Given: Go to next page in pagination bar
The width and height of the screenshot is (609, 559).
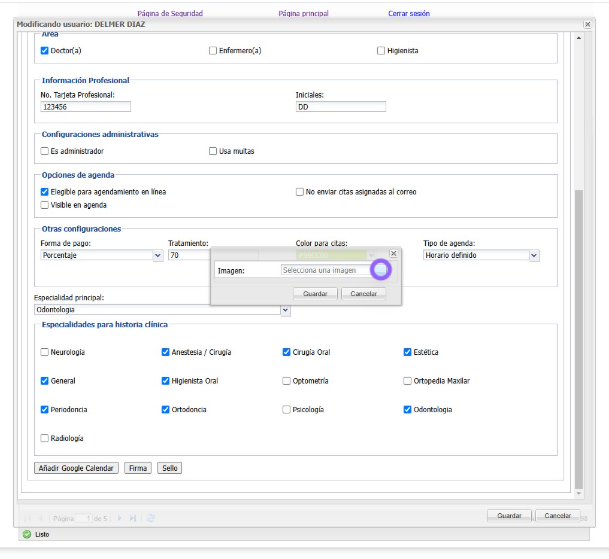Looking at the screenshot, I should coord(120,518).
